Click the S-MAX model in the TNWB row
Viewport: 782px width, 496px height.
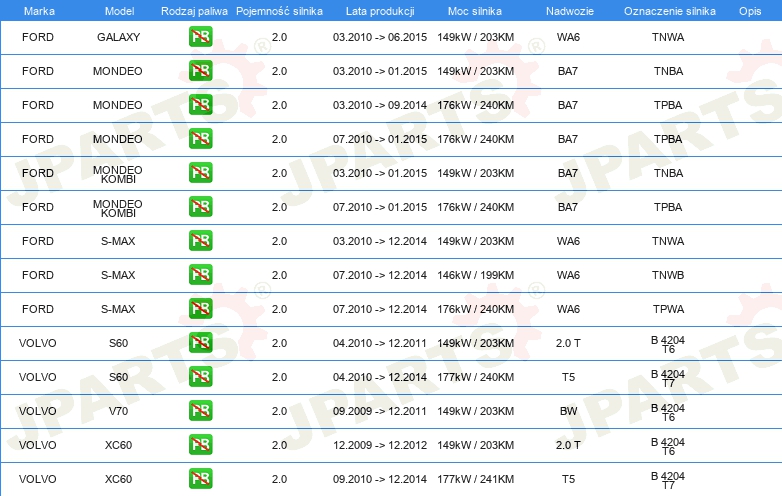(118, 275)
